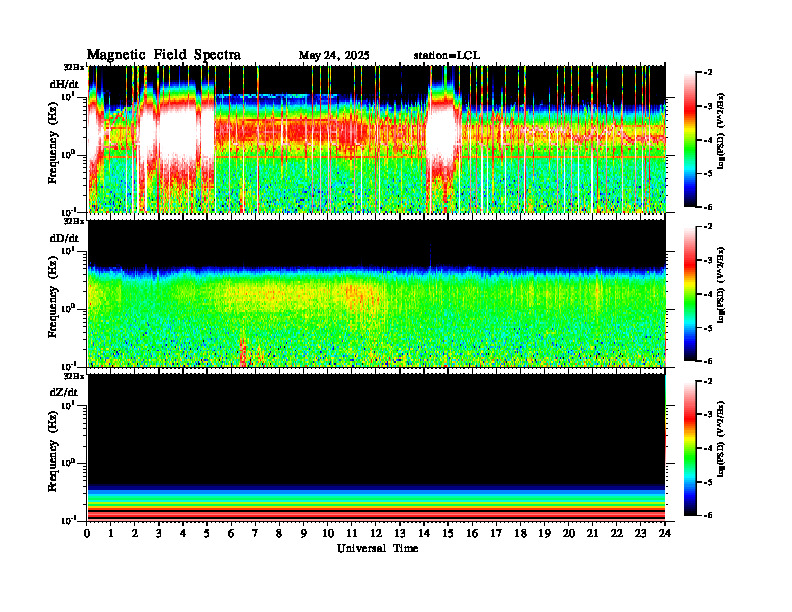Viewport: 792px width, 612px height.
Task: Click hour 4 tick label on time axis
Action: tap(183, 534)
